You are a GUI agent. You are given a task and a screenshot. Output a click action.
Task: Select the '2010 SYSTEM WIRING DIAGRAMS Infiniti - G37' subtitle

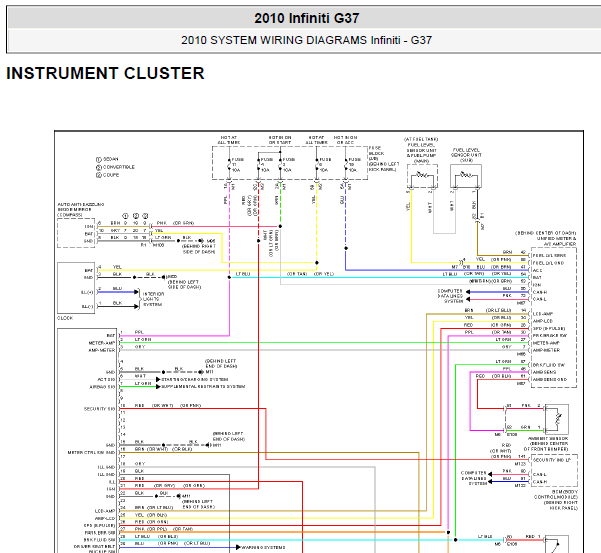pyautogui.click(x=306, y=40)
